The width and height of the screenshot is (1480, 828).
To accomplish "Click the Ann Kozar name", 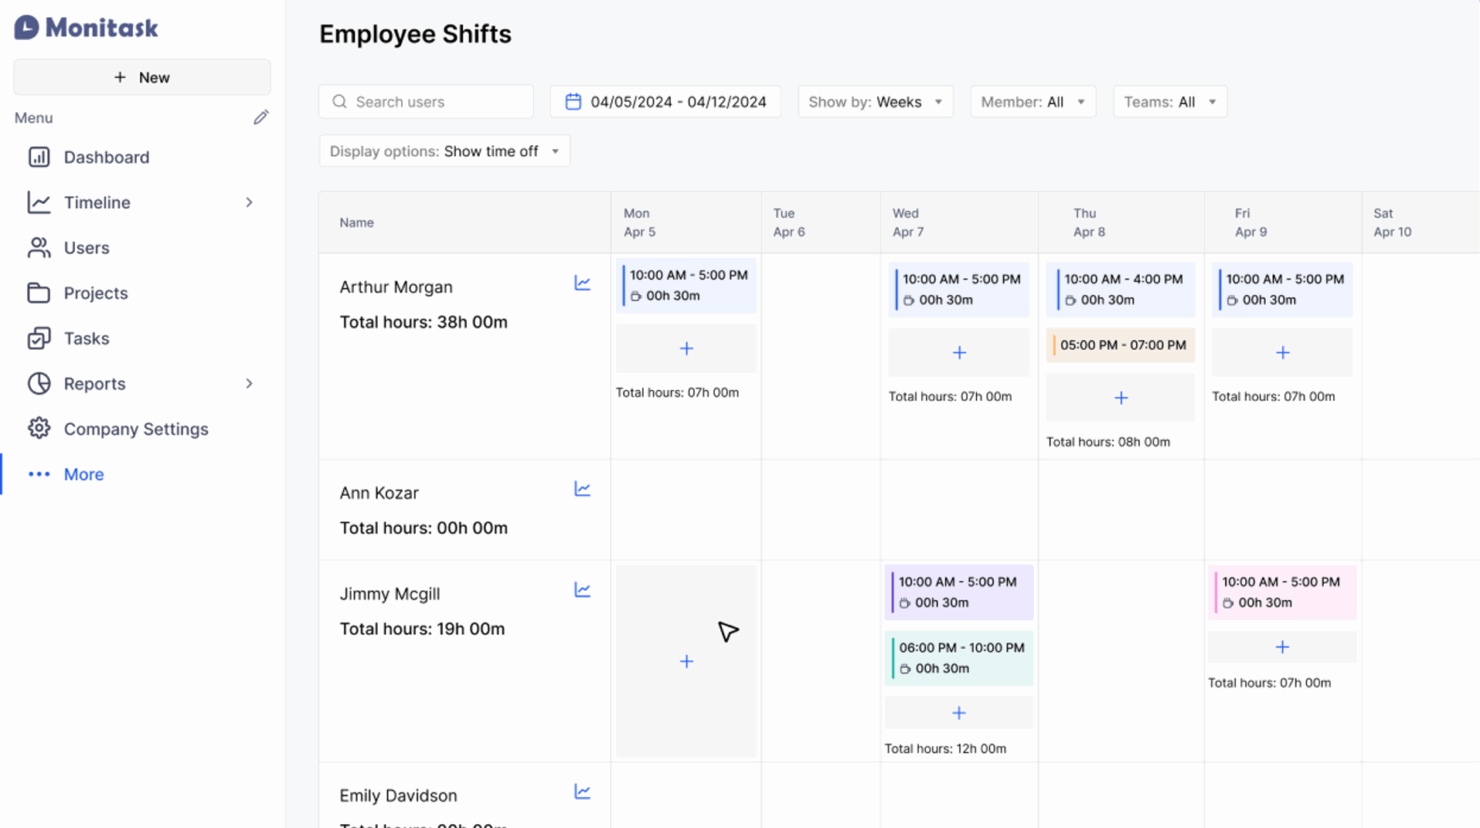I will [x=379, y=493].
